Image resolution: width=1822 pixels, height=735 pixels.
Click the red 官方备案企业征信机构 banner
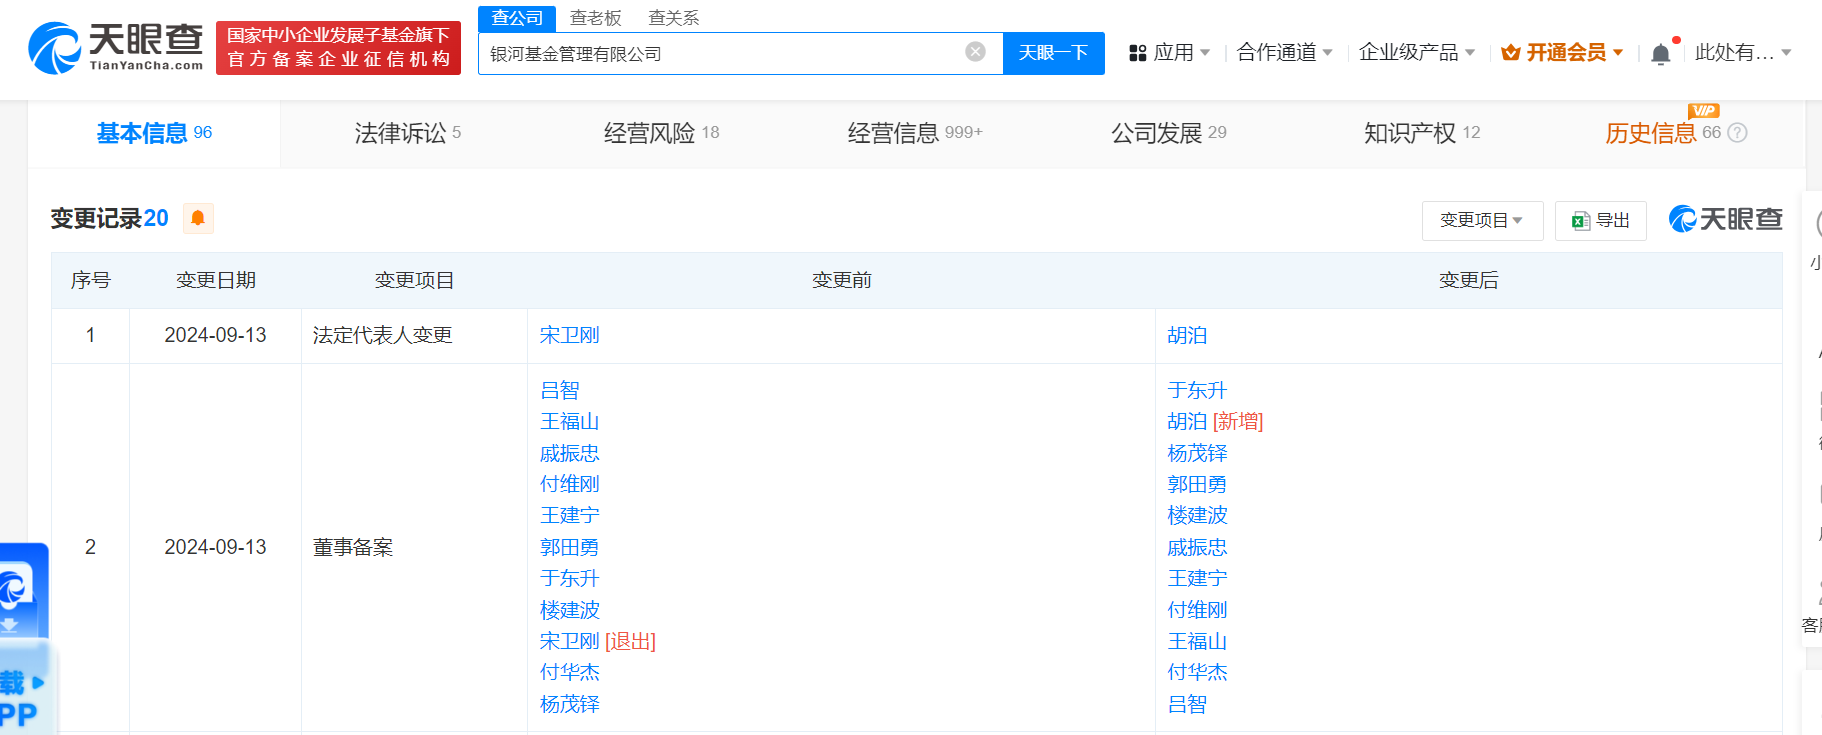[x=338, y=48]
